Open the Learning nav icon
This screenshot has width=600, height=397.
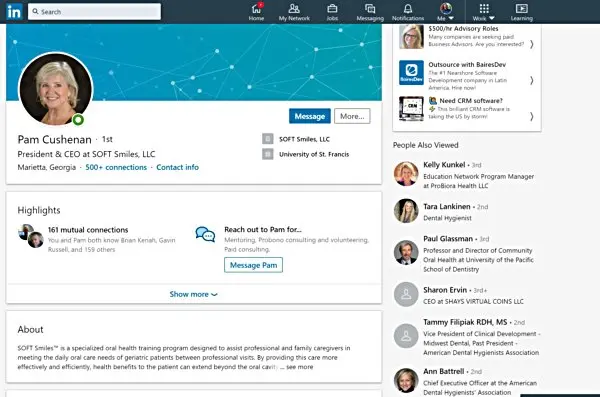click(522, 12)
